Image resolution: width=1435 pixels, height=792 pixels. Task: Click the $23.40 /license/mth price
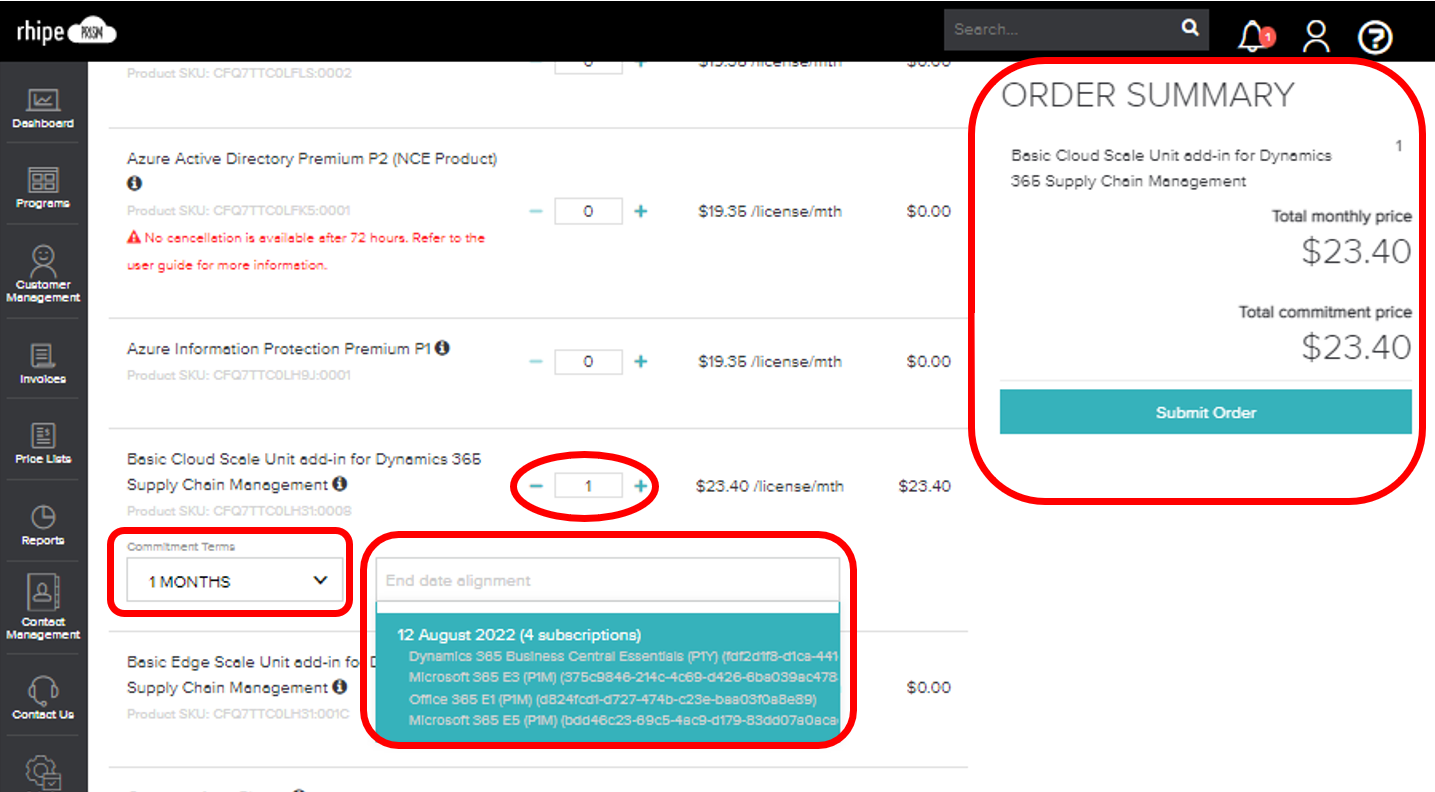click(770, 486)
